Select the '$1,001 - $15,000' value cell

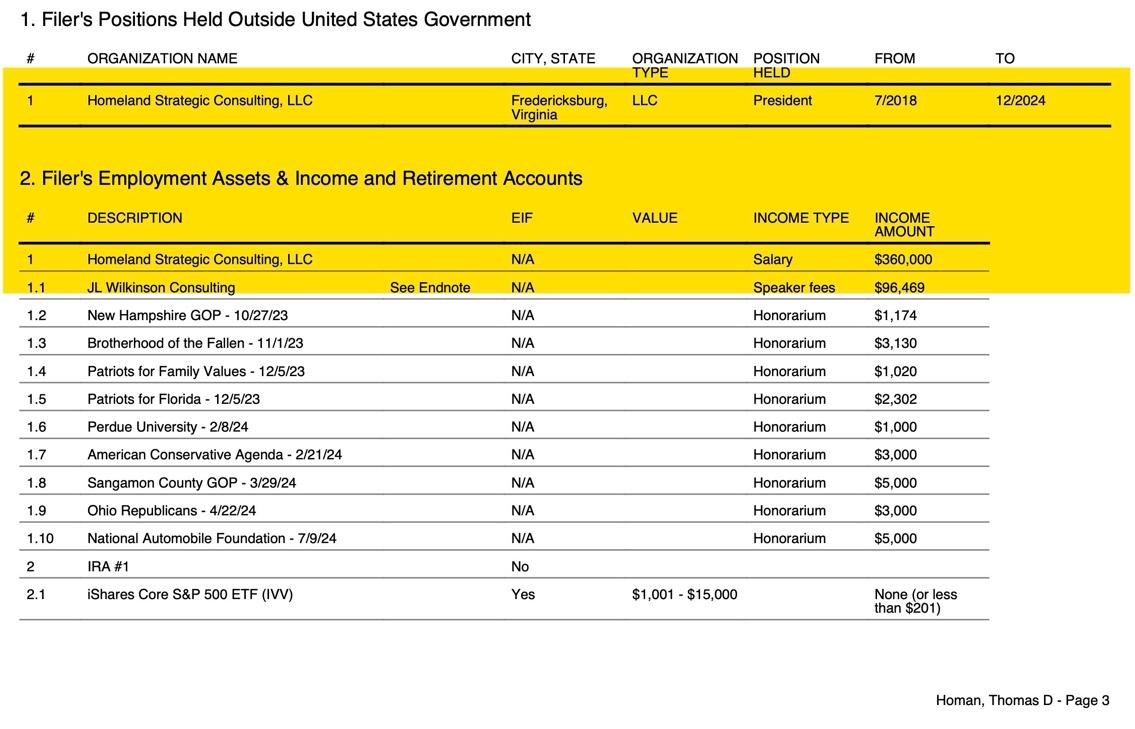click(684, 595)
